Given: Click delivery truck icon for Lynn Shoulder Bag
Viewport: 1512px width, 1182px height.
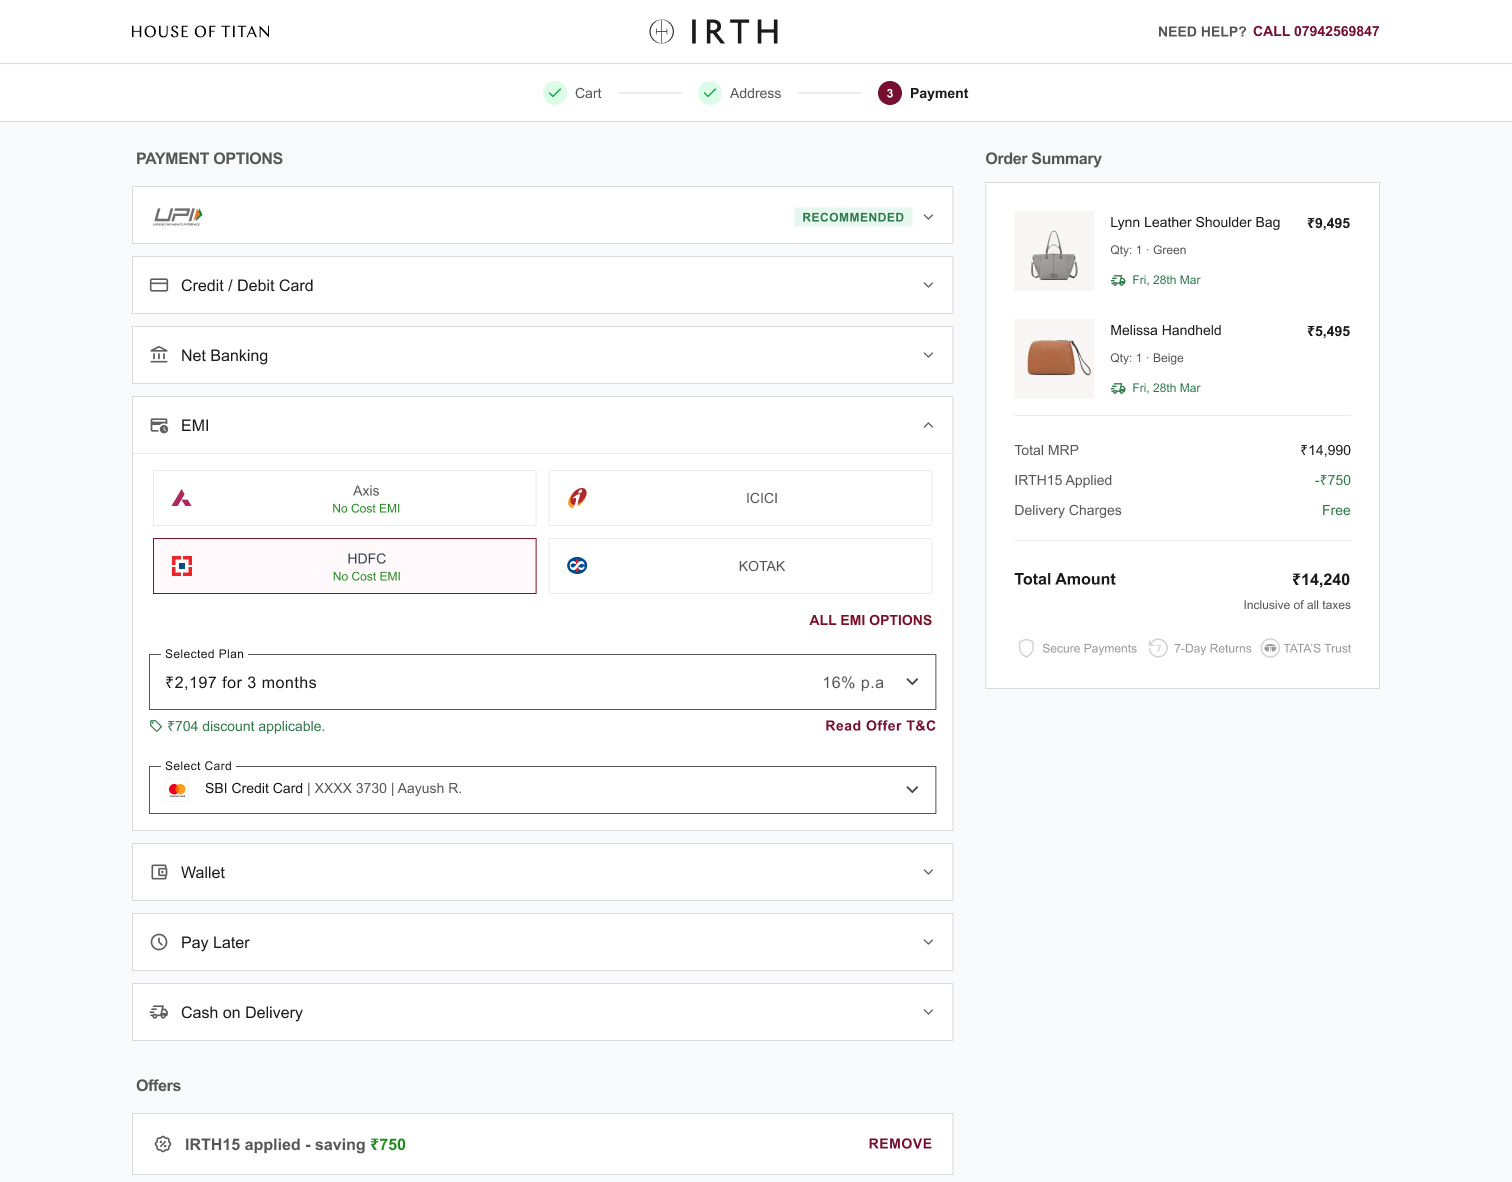Looking at the screenshot, I should [1118, 281].
